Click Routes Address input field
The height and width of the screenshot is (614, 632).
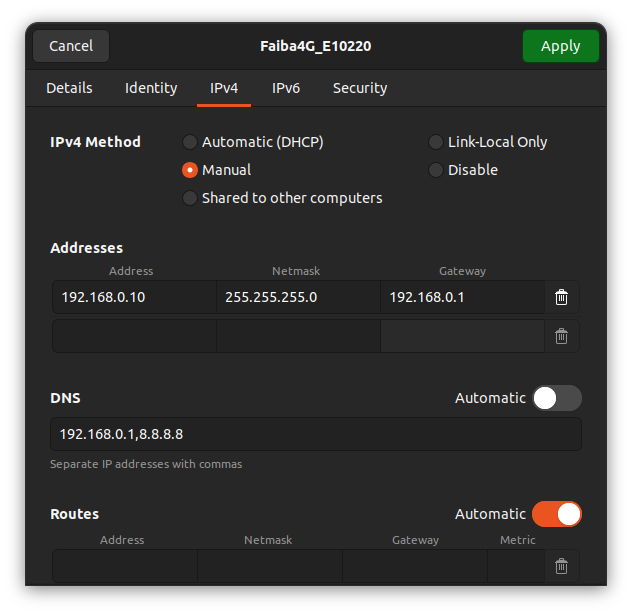[x=125, y=566]
